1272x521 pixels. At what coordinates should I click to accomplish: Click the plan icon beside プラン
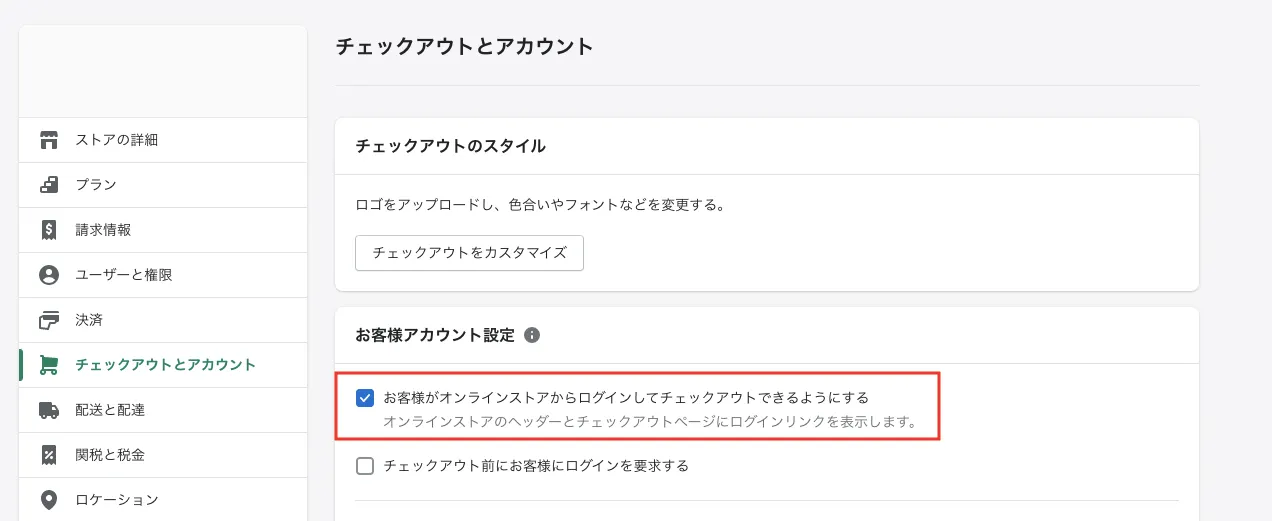point(48,185)
